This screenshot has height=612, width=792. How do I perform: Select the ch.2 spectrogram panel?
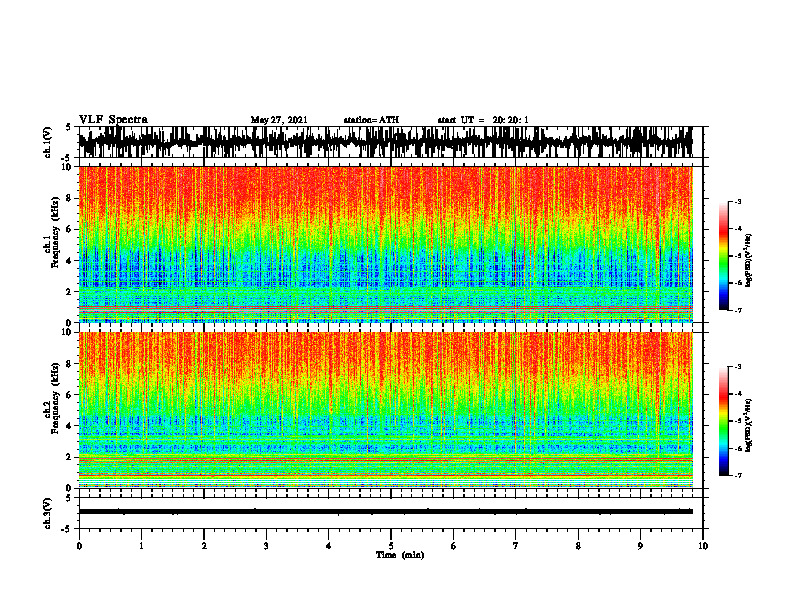[386, 410]
